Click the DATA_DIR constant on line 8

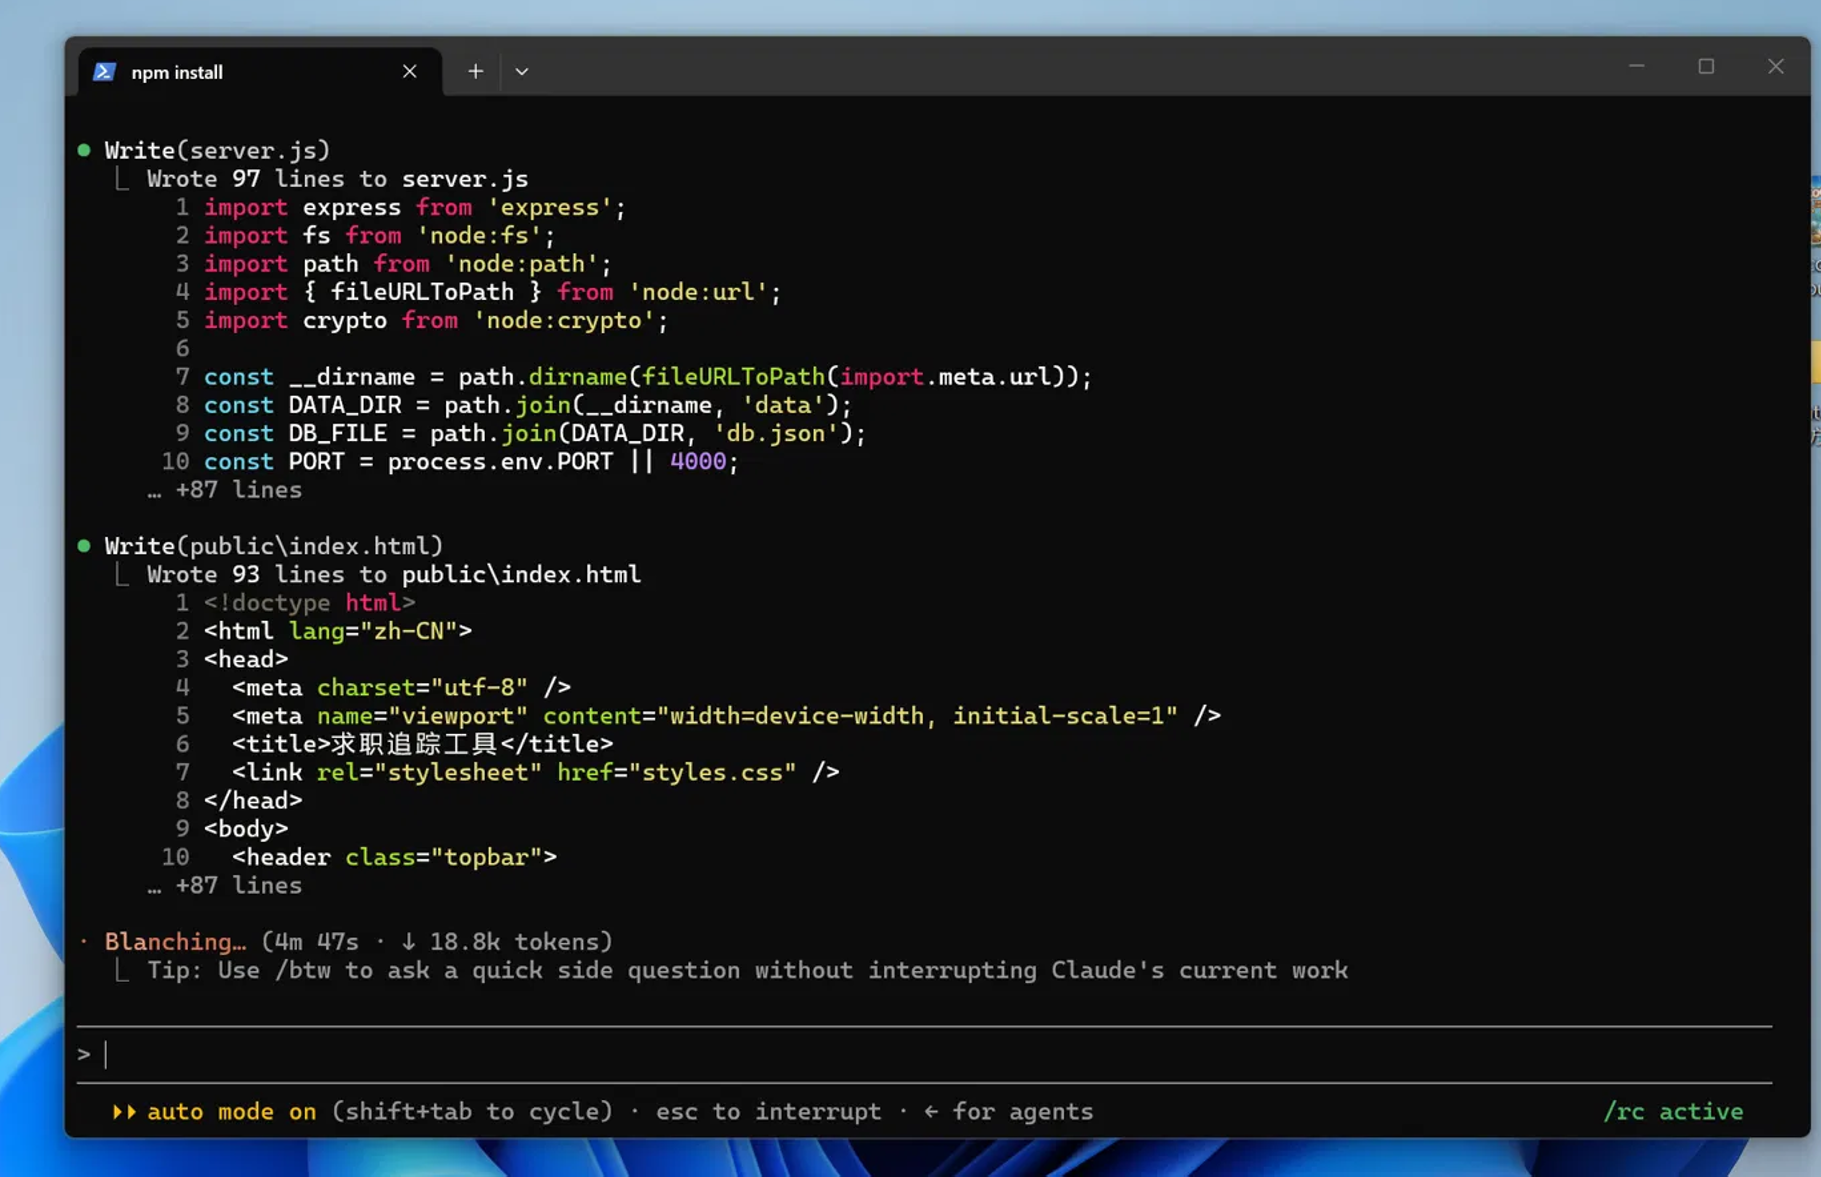click(x=345, y=406)
